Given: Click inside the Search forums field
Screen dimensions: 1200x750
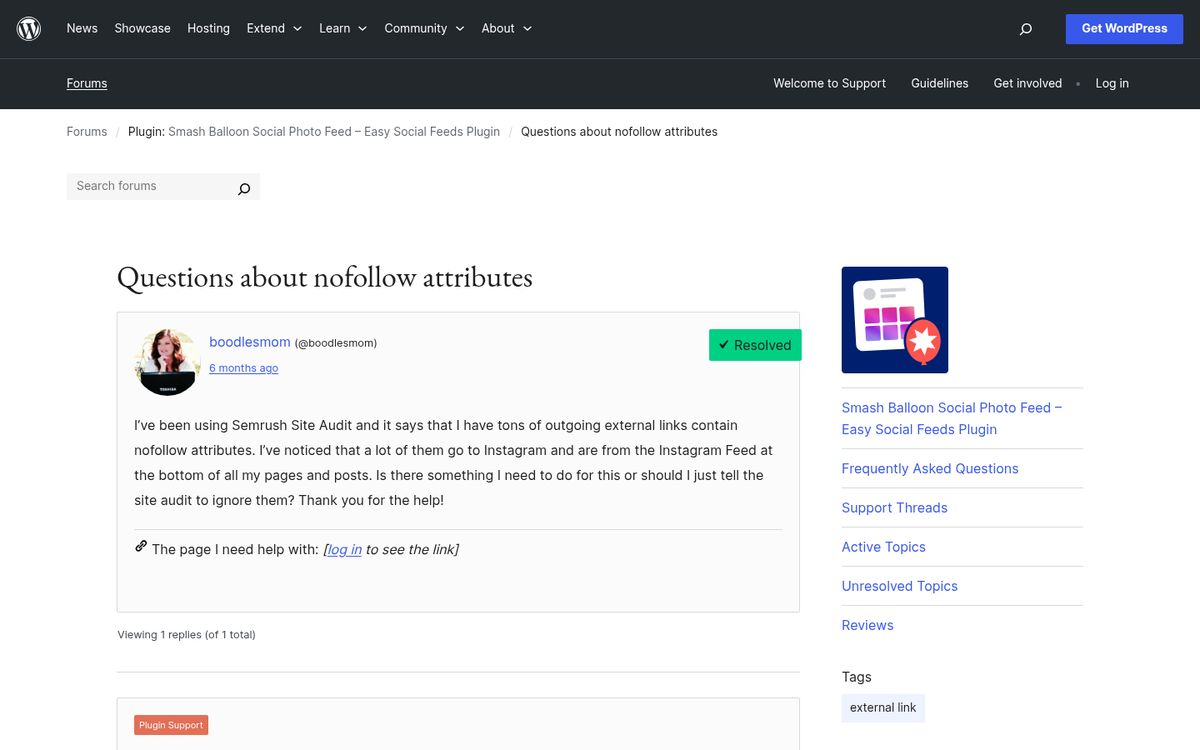Looking at the screenshot, I should 150,186.
